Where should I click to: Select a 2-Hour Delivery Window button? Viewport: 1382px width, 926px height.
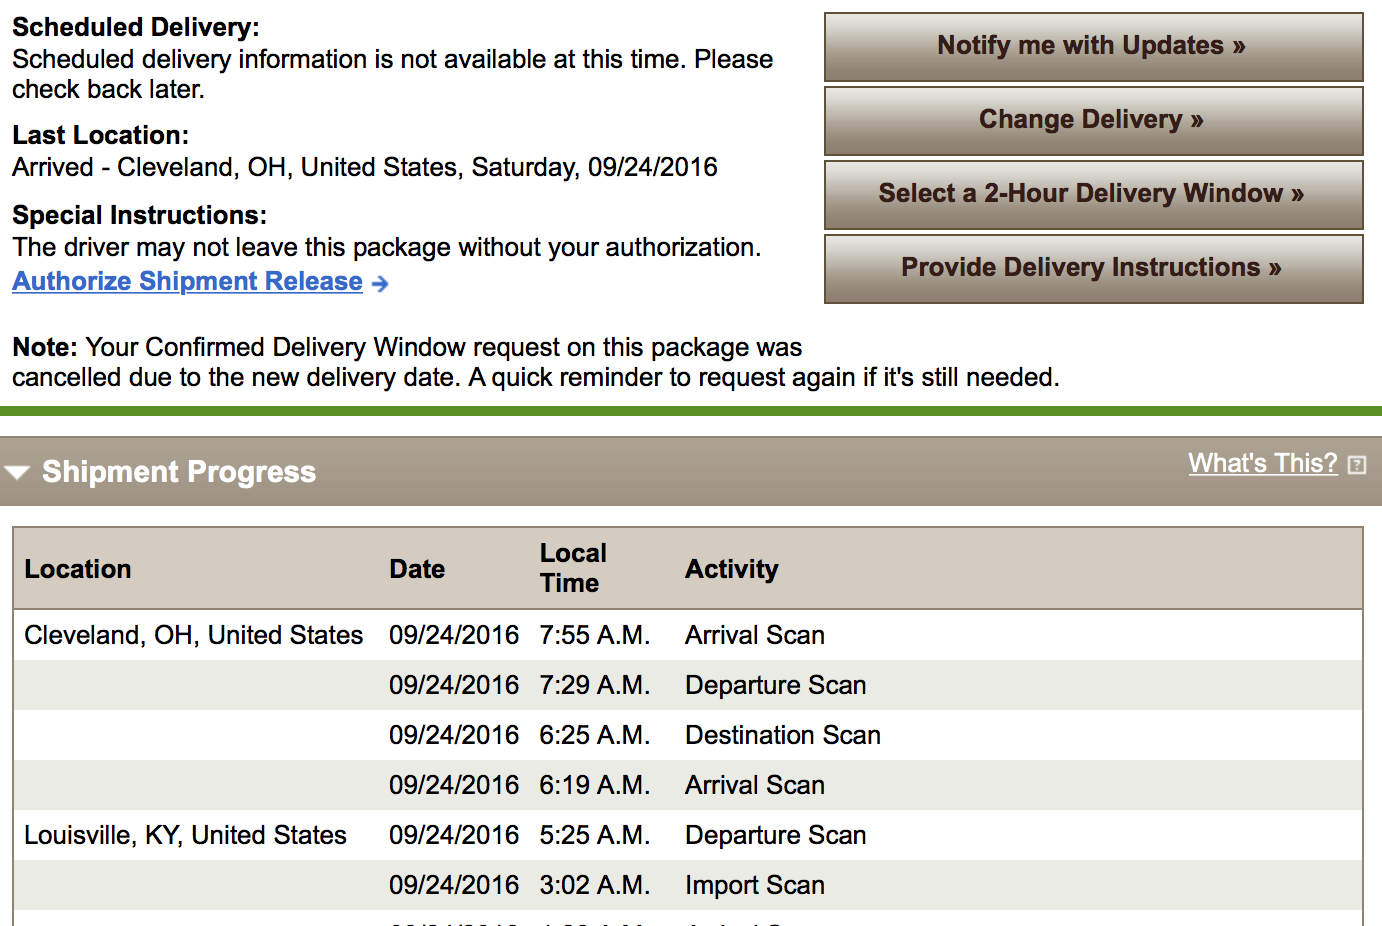[1093, 194]
